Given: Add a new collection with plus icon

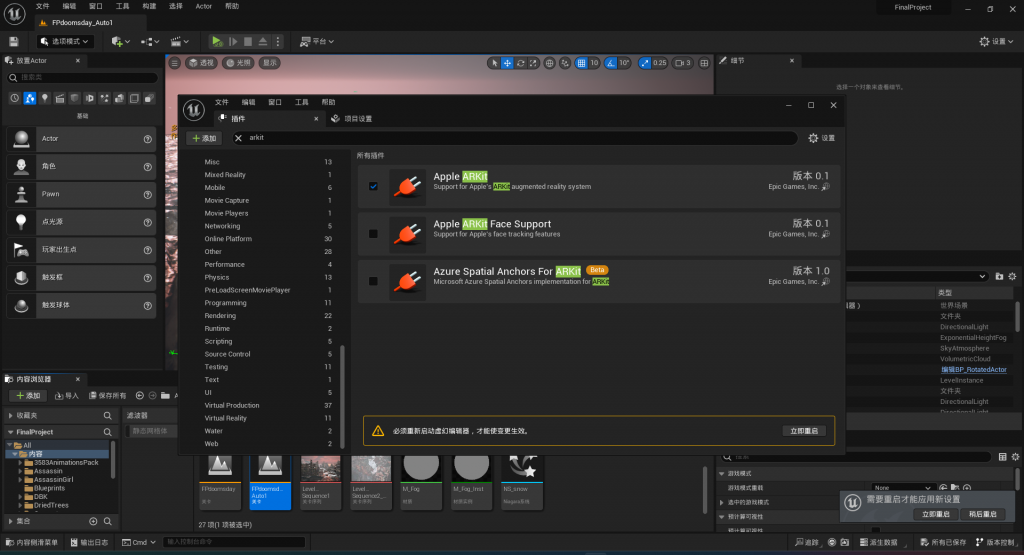Looking at the screenshot, I should pyautogui.click(x=93, y=521).
